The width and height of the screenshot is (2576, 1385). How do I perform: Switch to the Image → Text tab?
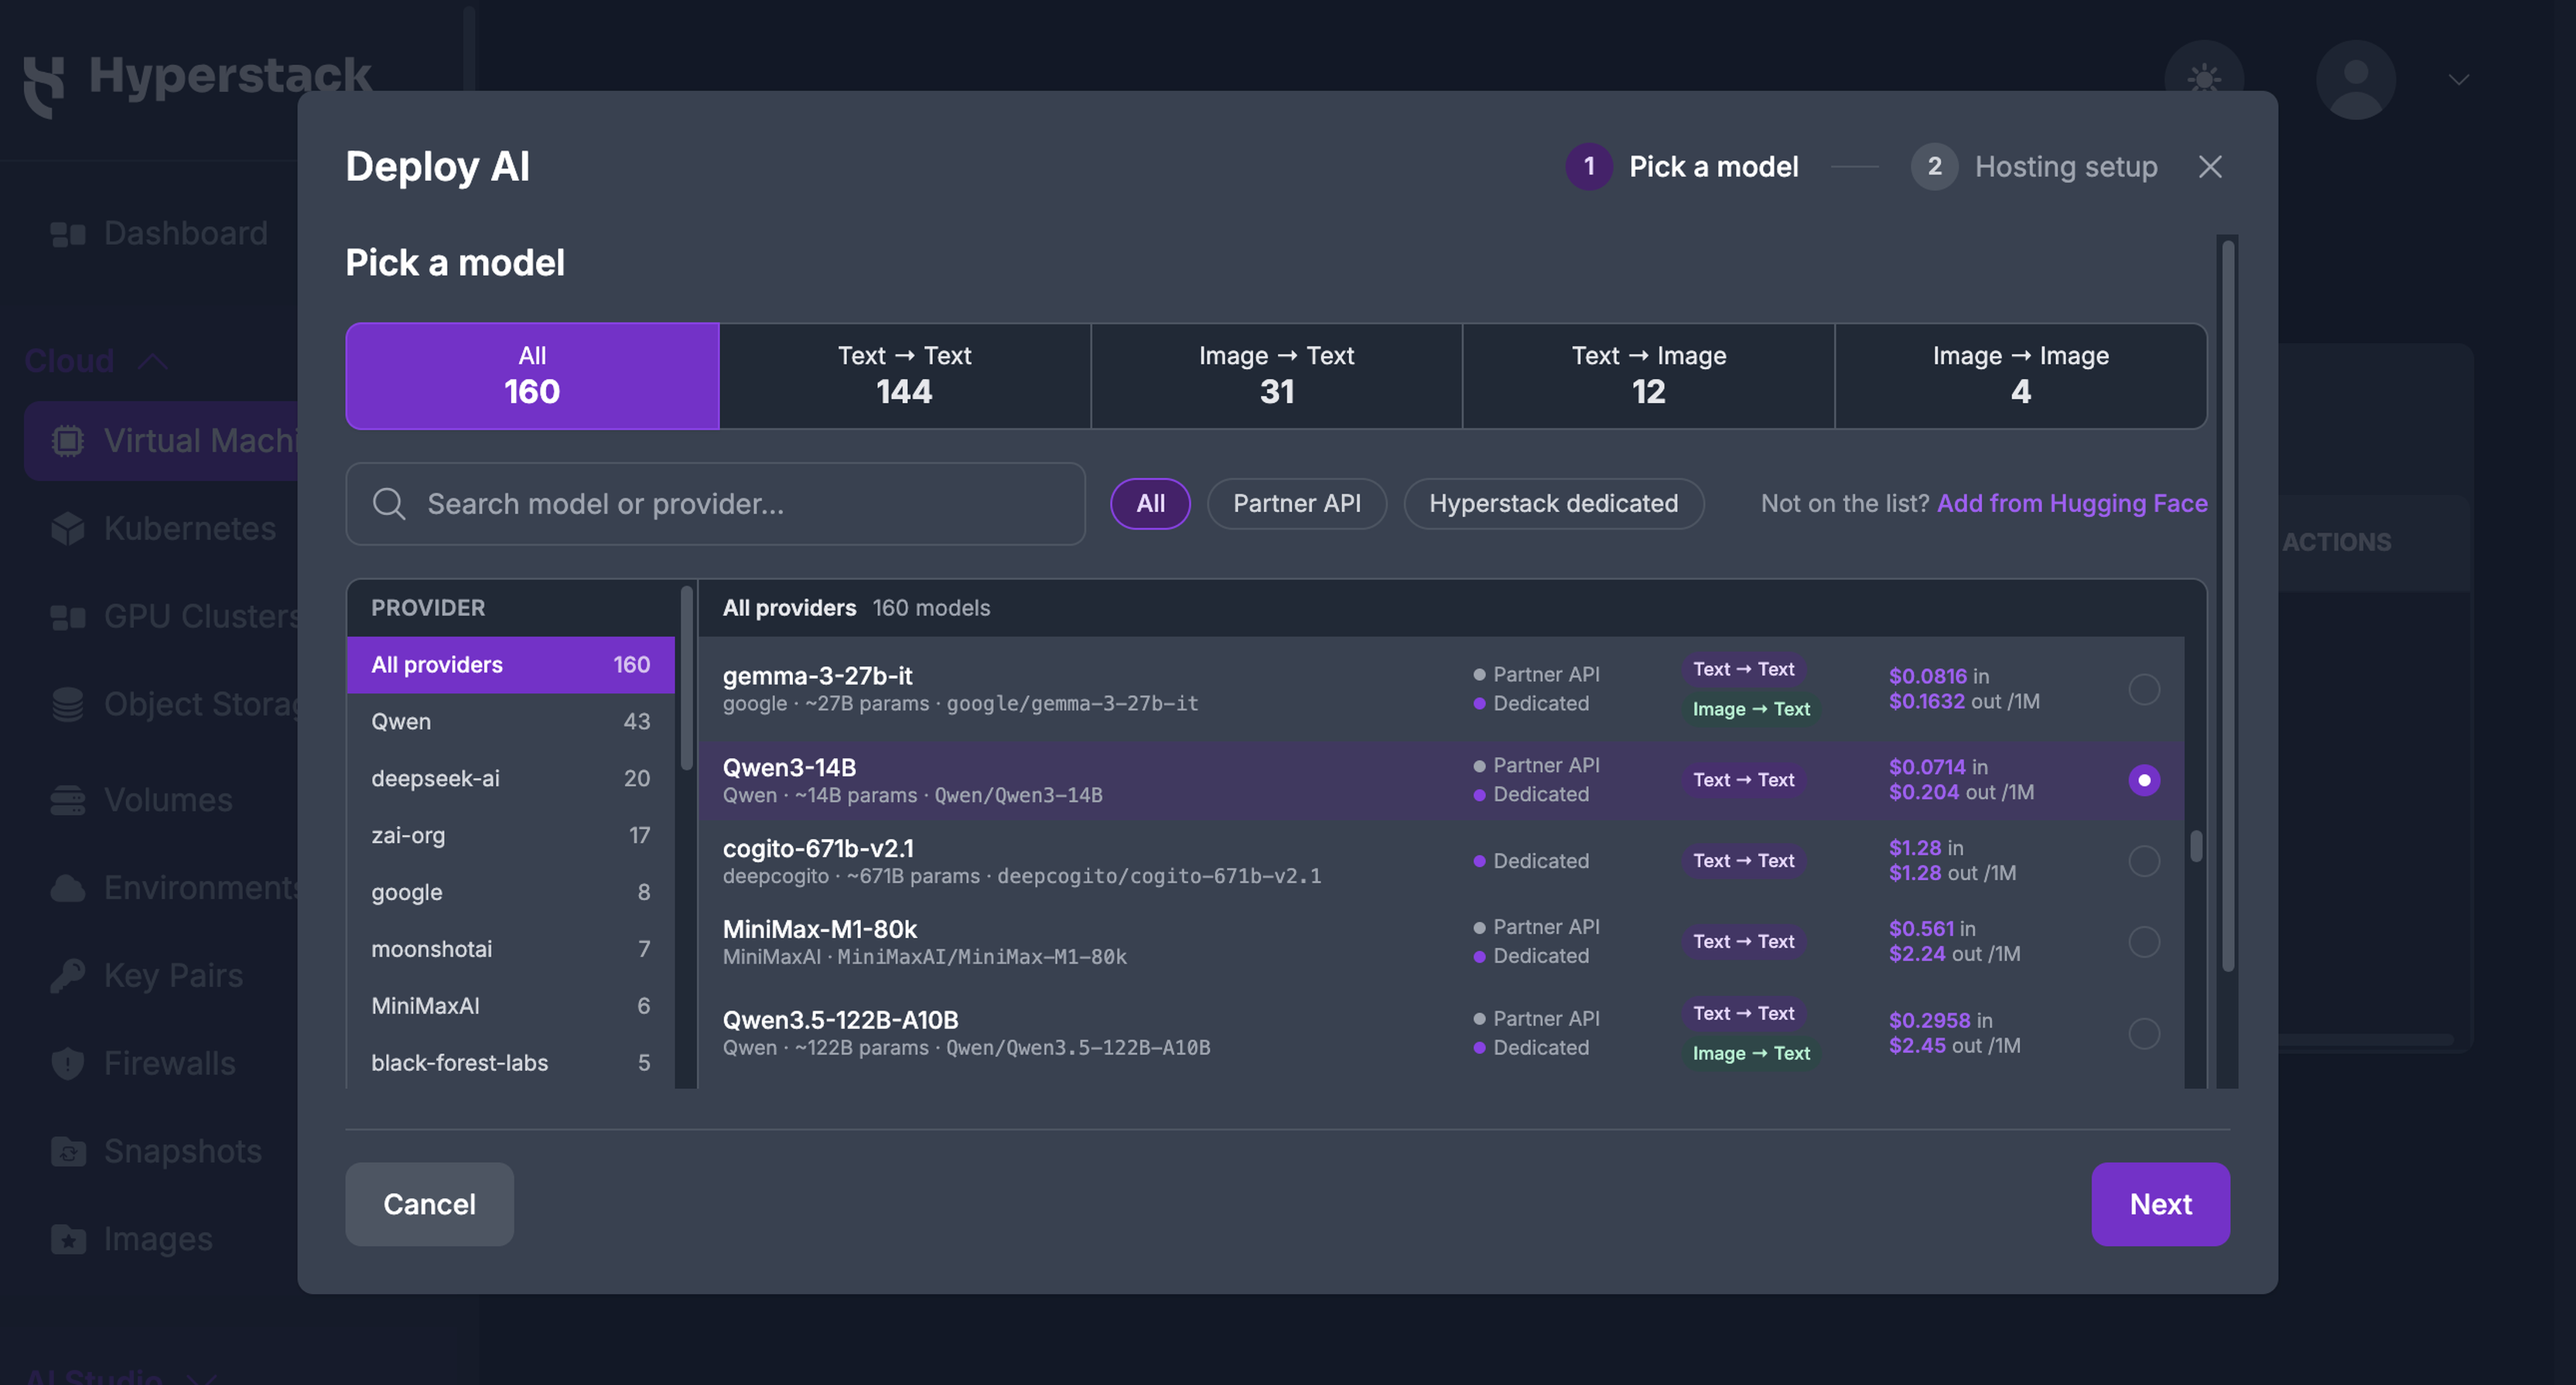[x=1276, y=376]
